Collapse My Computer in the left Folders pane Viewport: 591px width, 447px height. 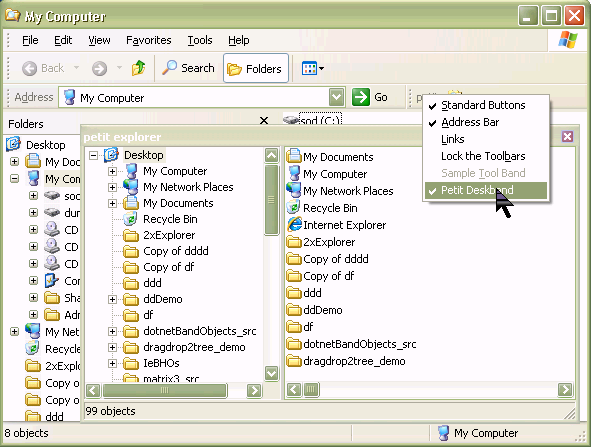14,178
